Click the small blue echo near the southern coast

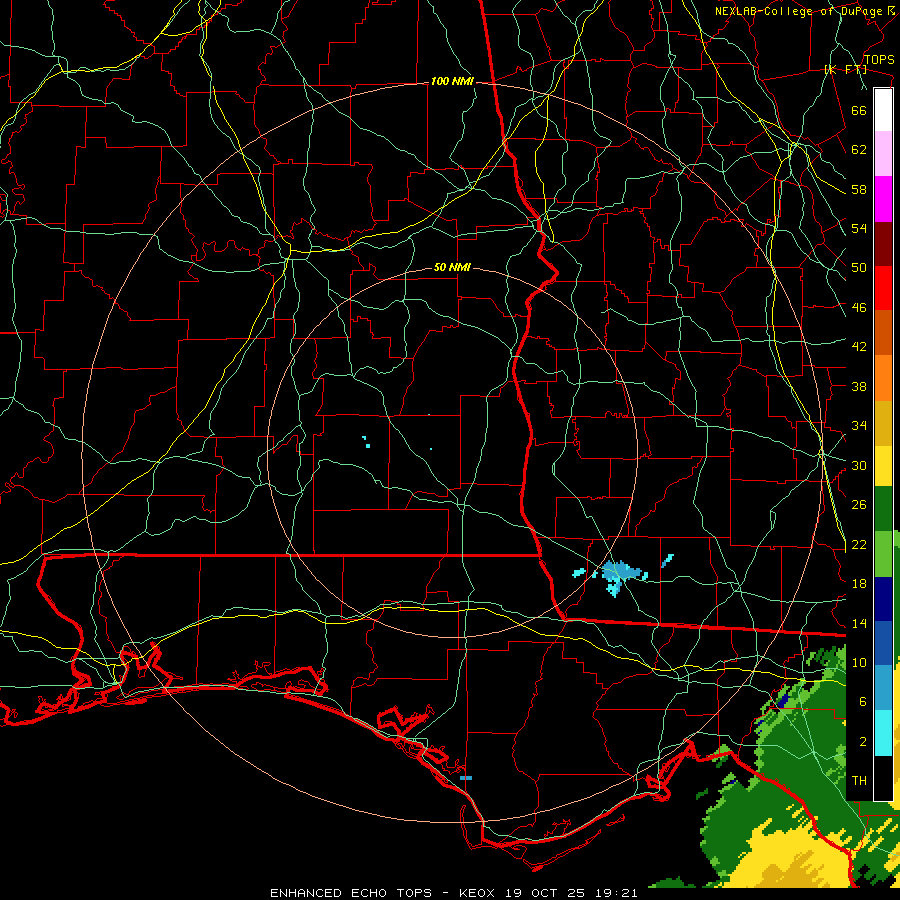465,778
